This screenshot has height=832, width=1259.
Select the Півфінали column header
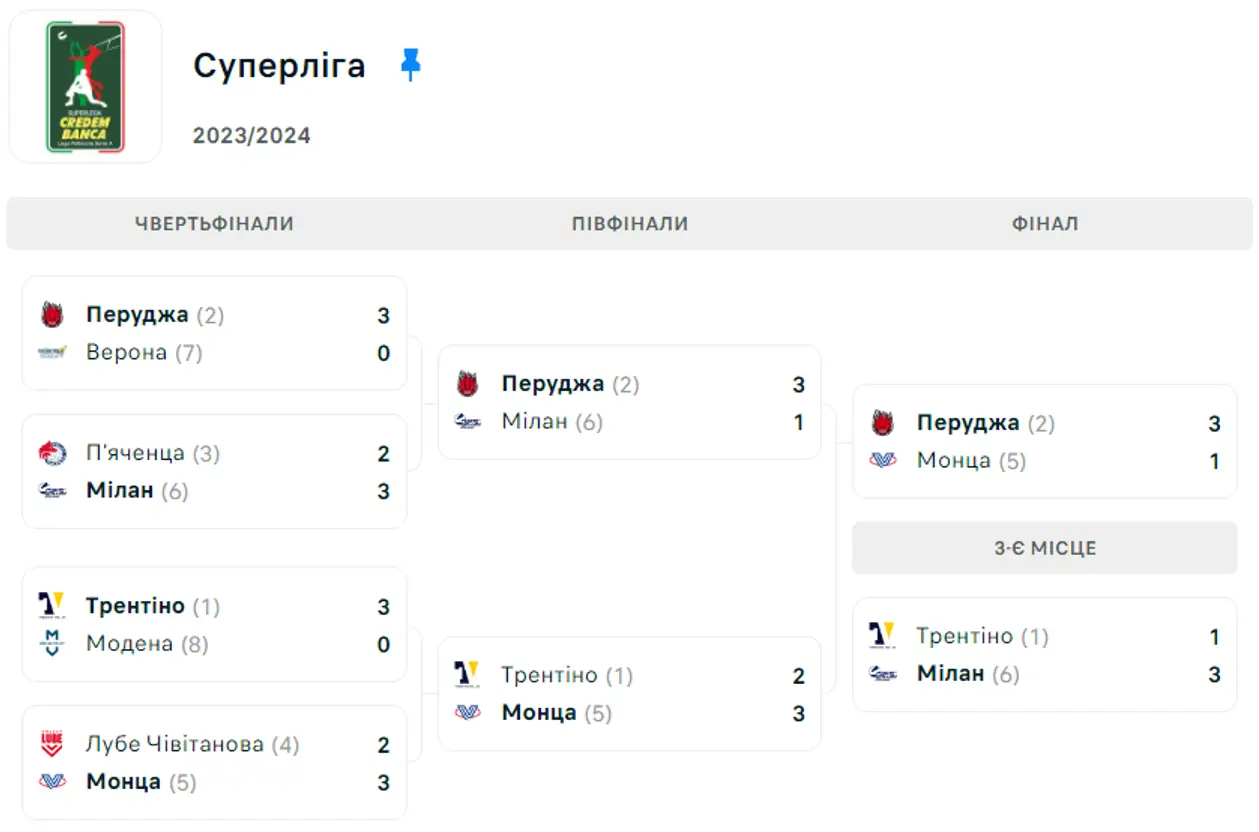coord(630,224)
